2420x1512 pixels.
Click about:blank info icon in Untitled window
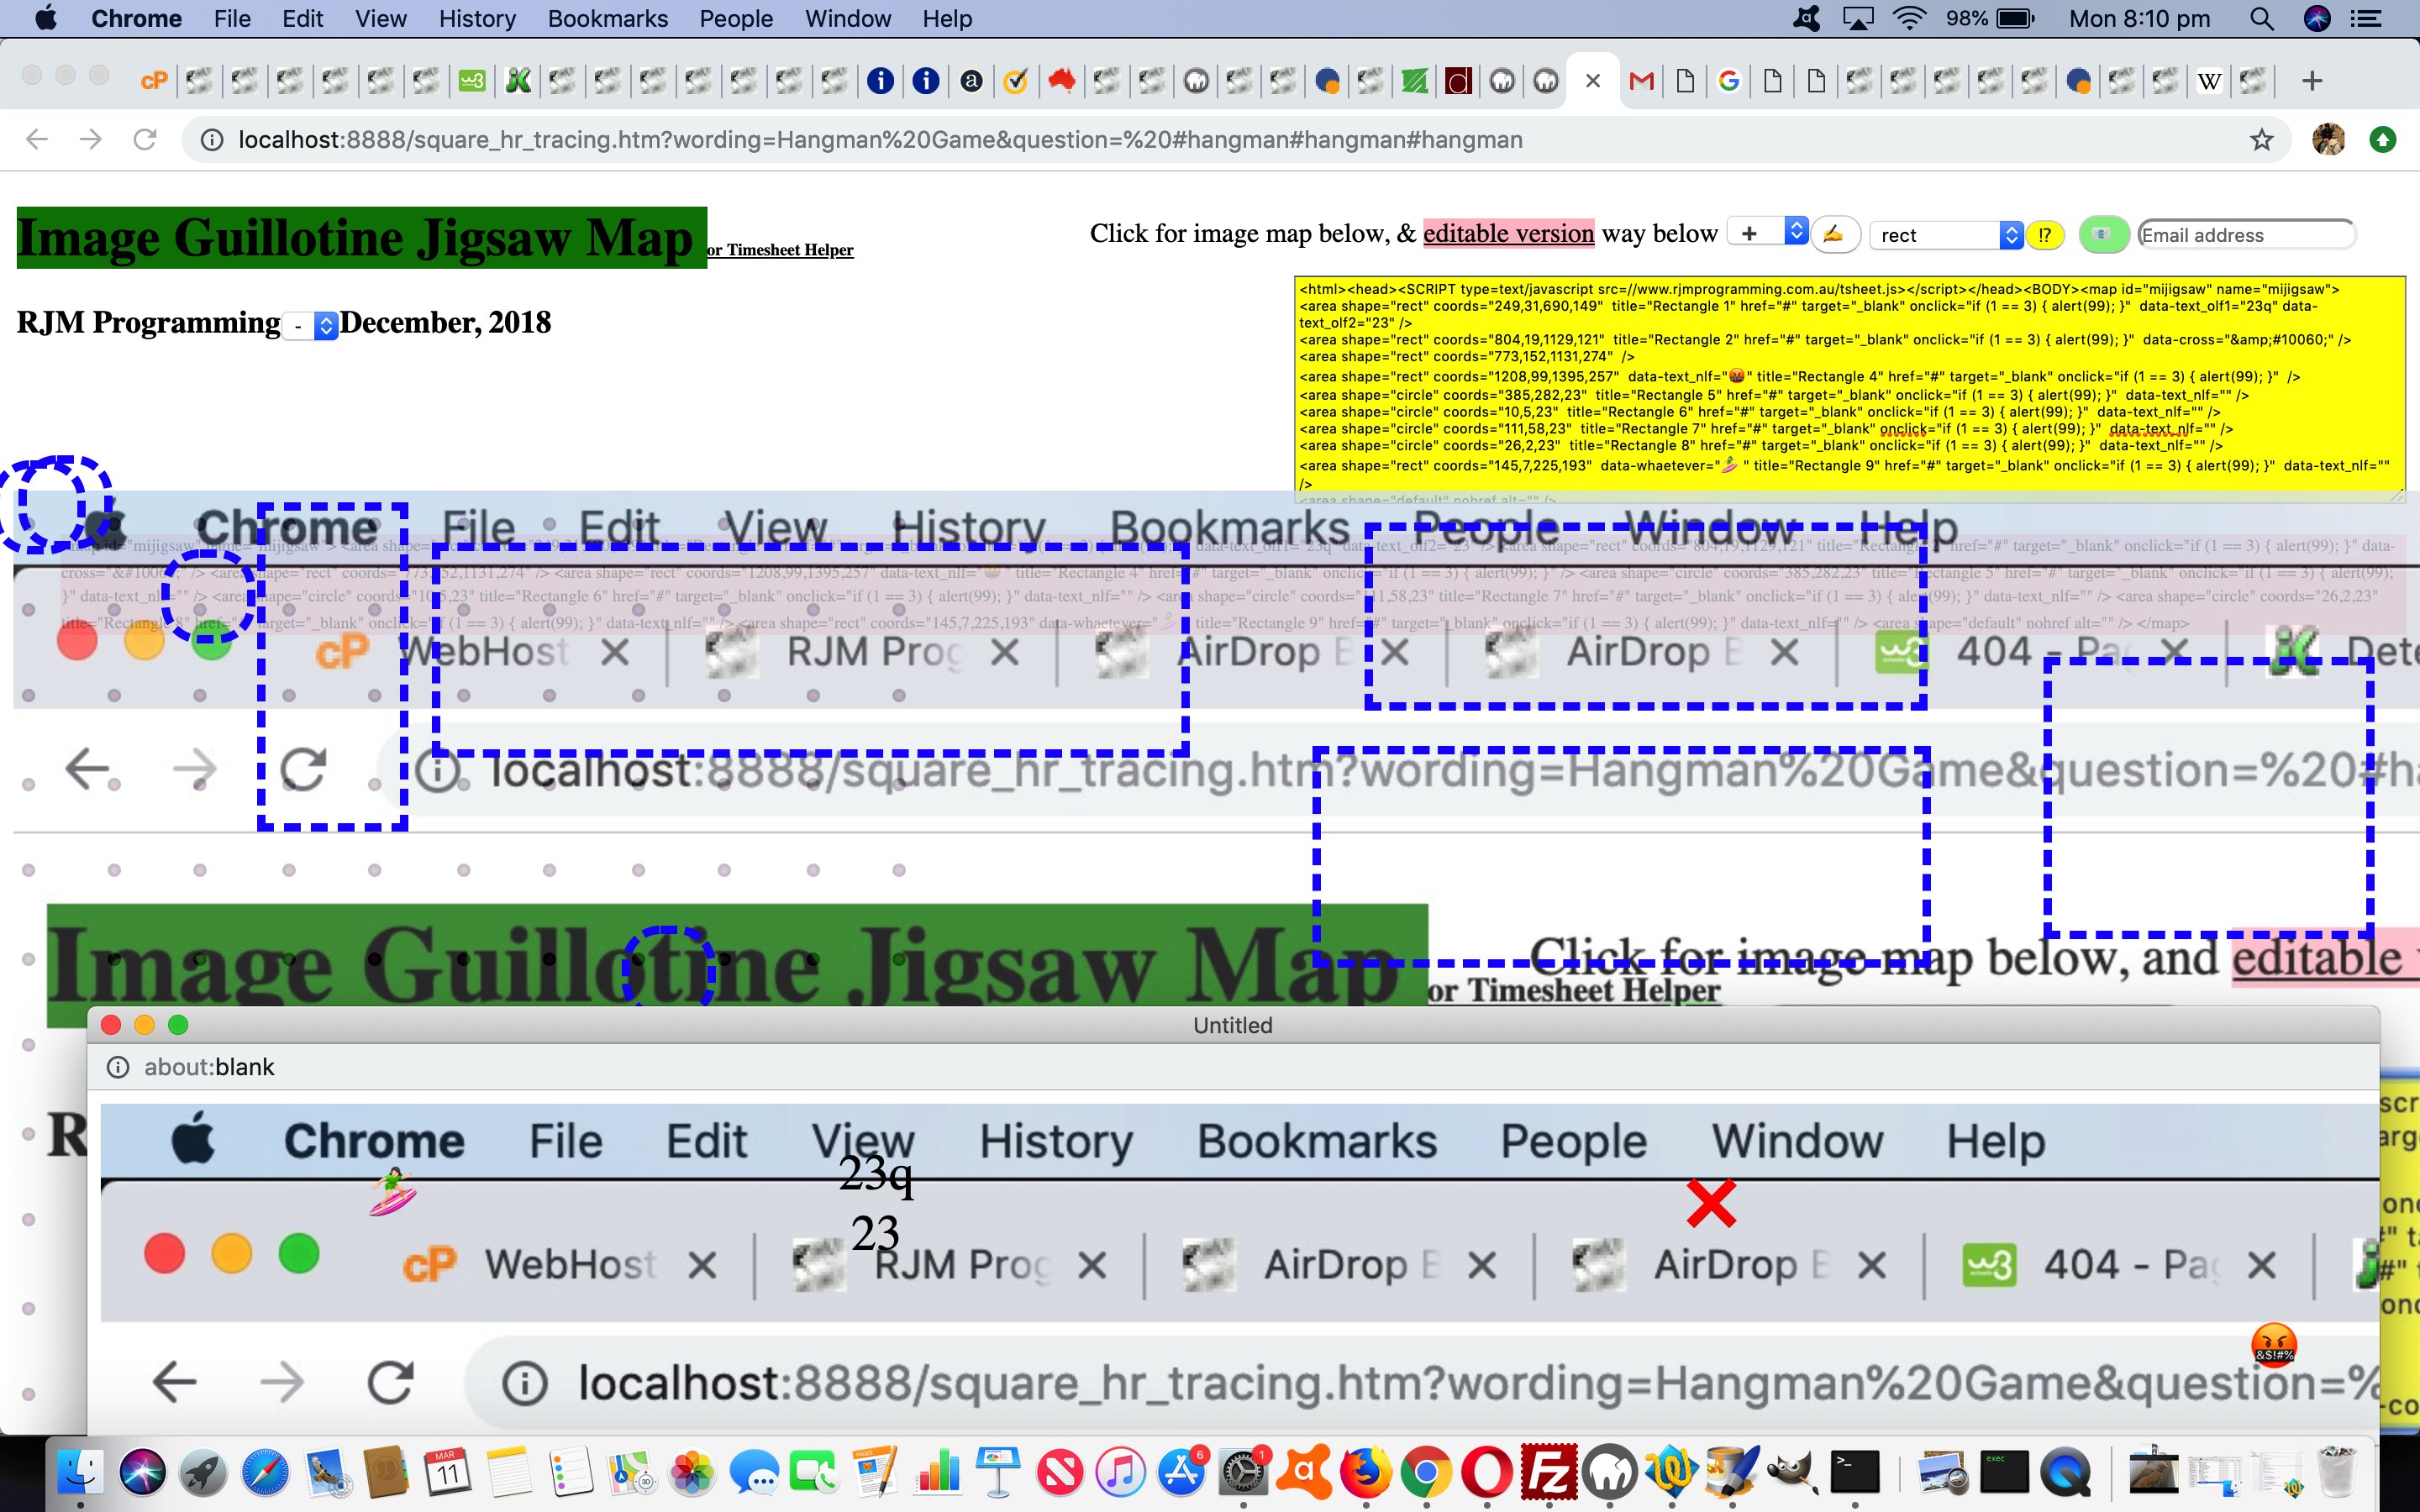click(x=118, y=1067)
